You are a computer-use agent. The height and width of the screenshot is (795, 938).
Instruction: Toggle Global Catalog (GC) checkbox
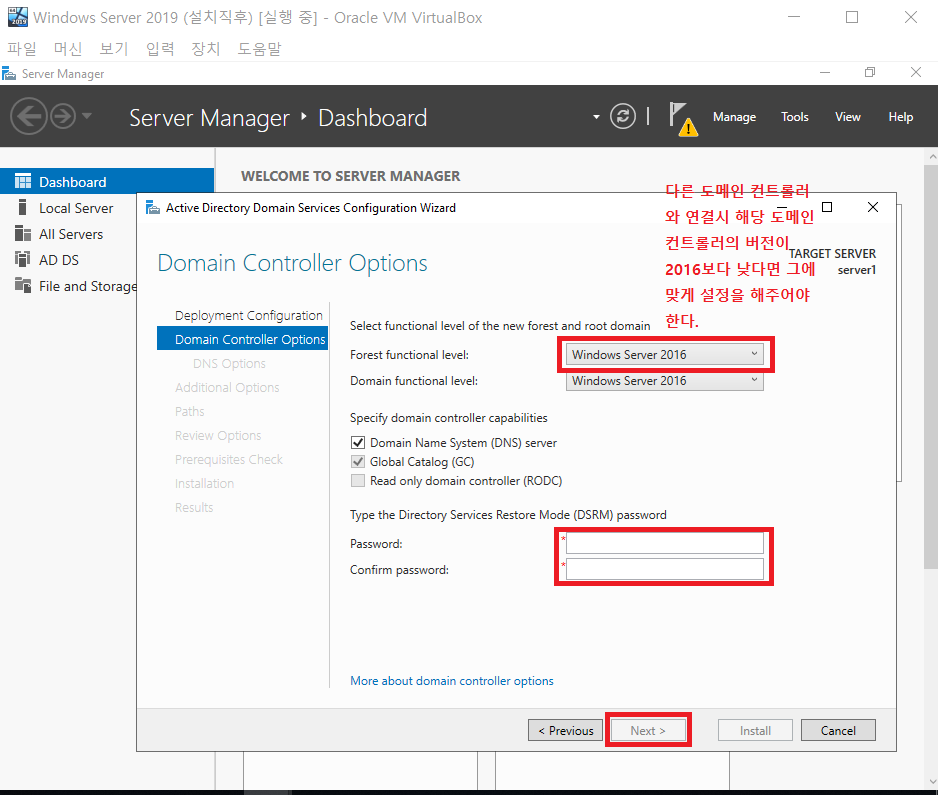358,462
